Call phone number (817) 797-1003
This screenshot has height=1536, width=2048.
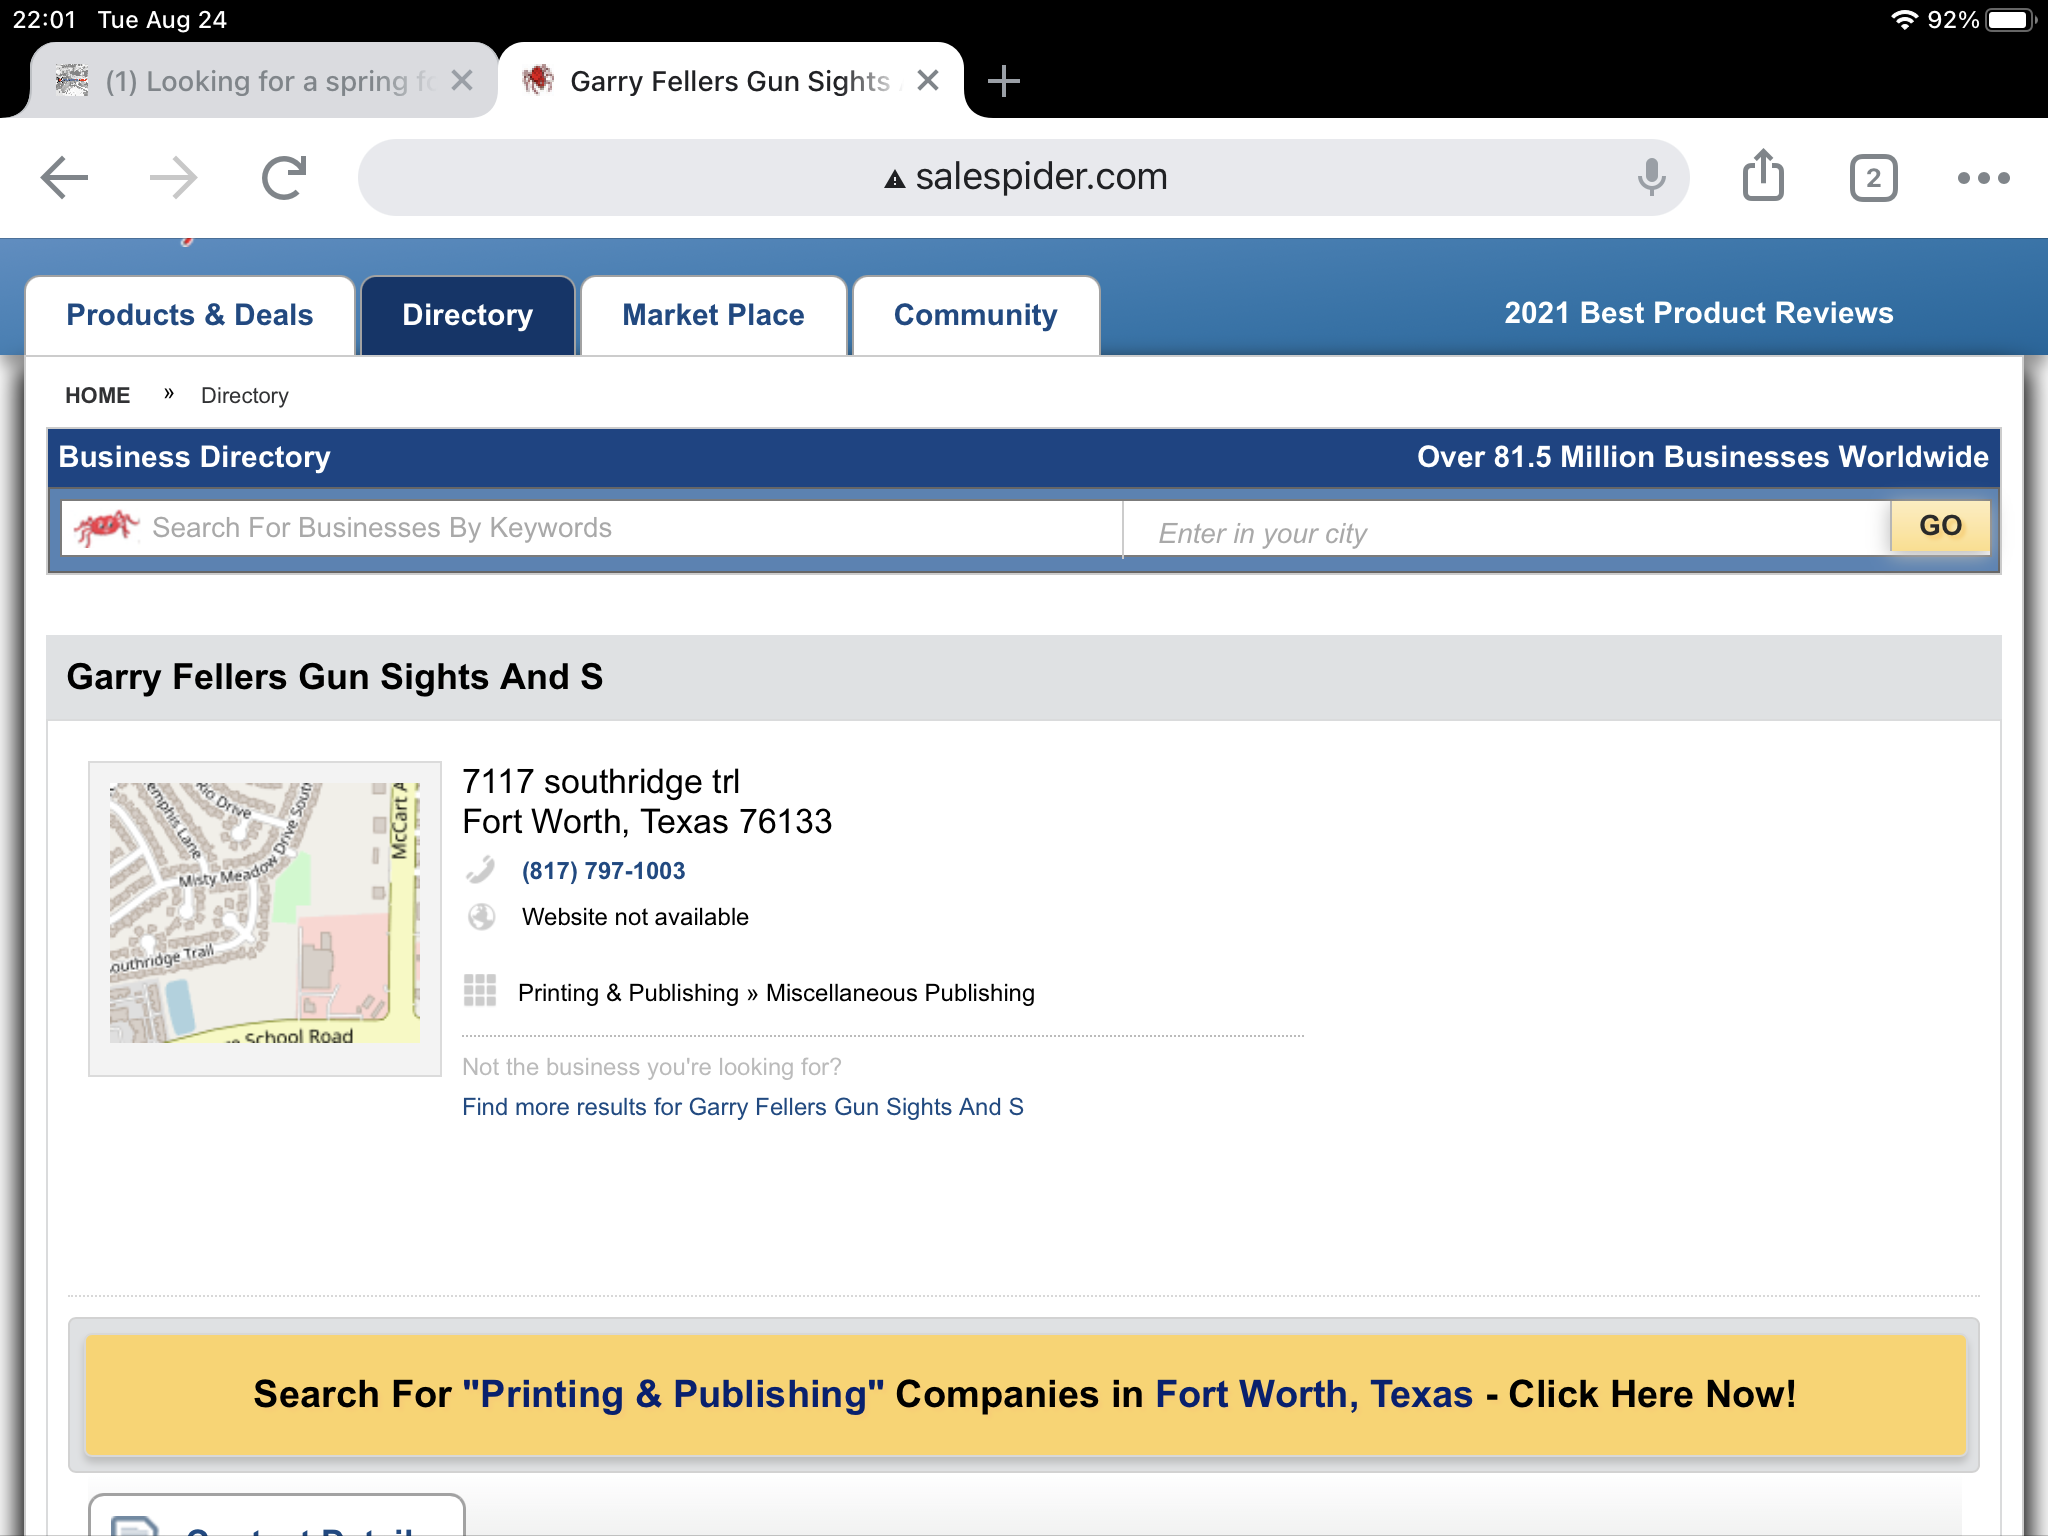click(x=603, y=871)
